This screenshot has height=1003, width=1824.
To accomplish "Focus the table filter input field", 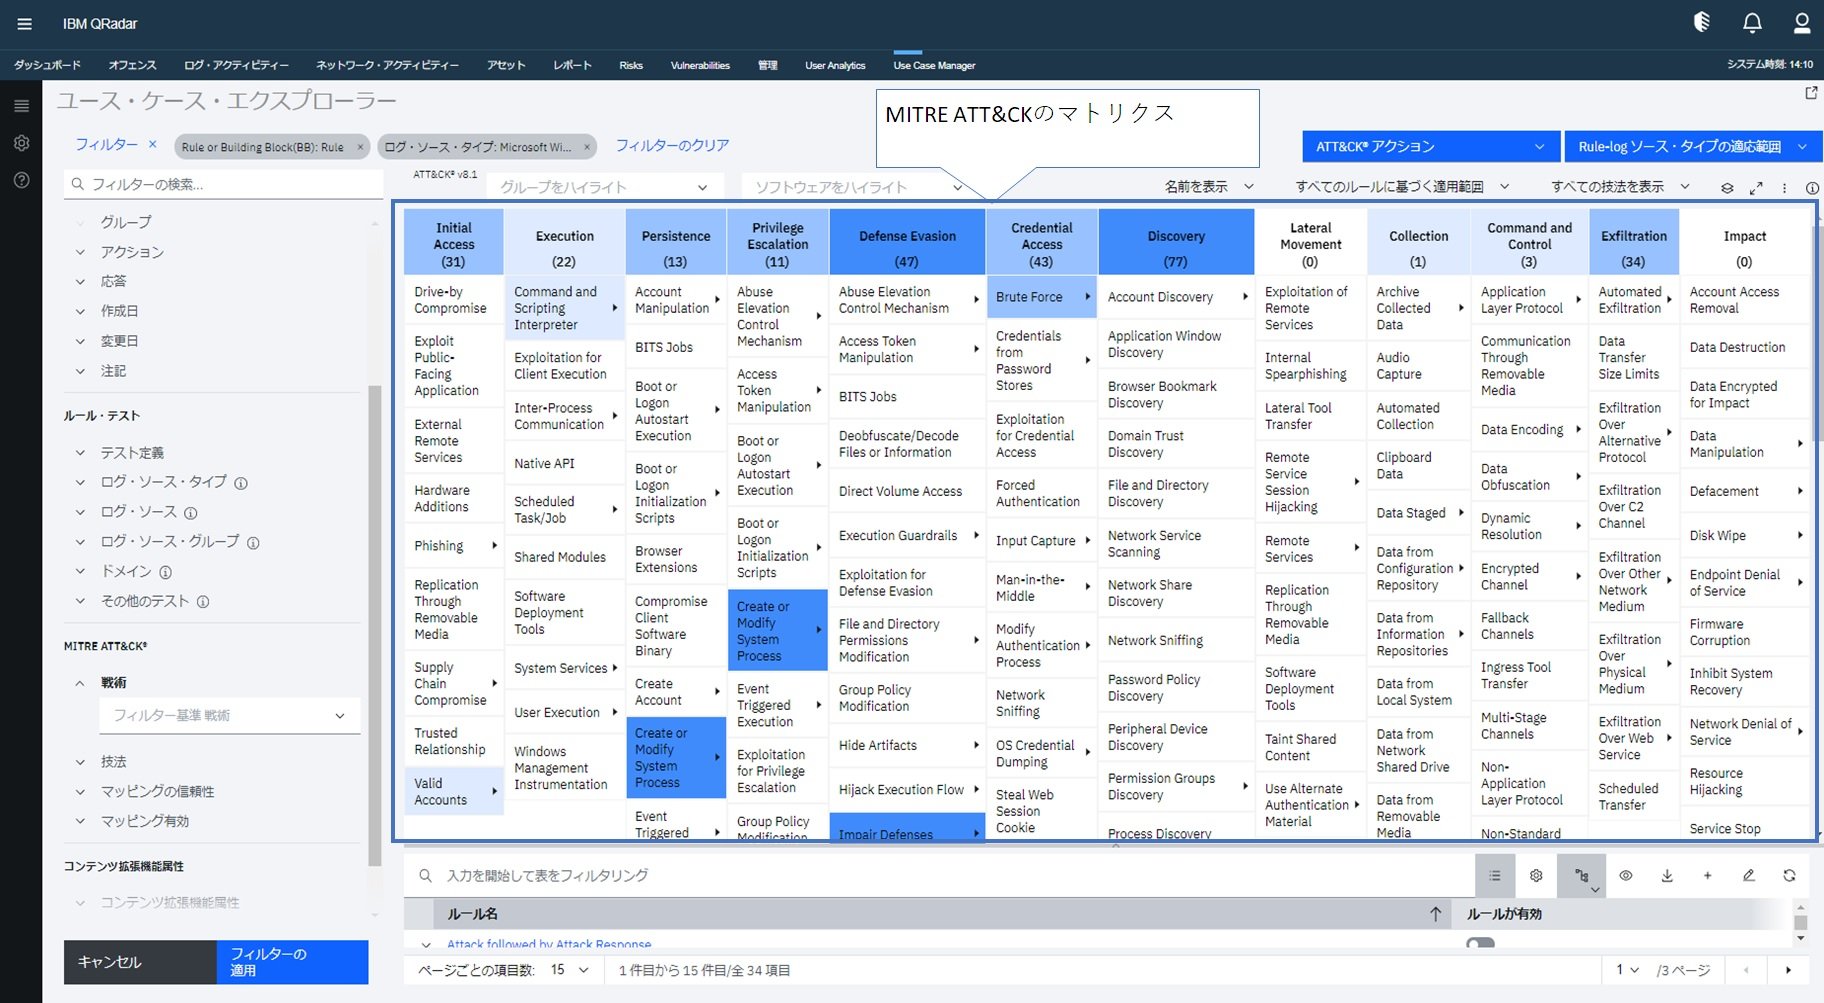I will point(939,876).
